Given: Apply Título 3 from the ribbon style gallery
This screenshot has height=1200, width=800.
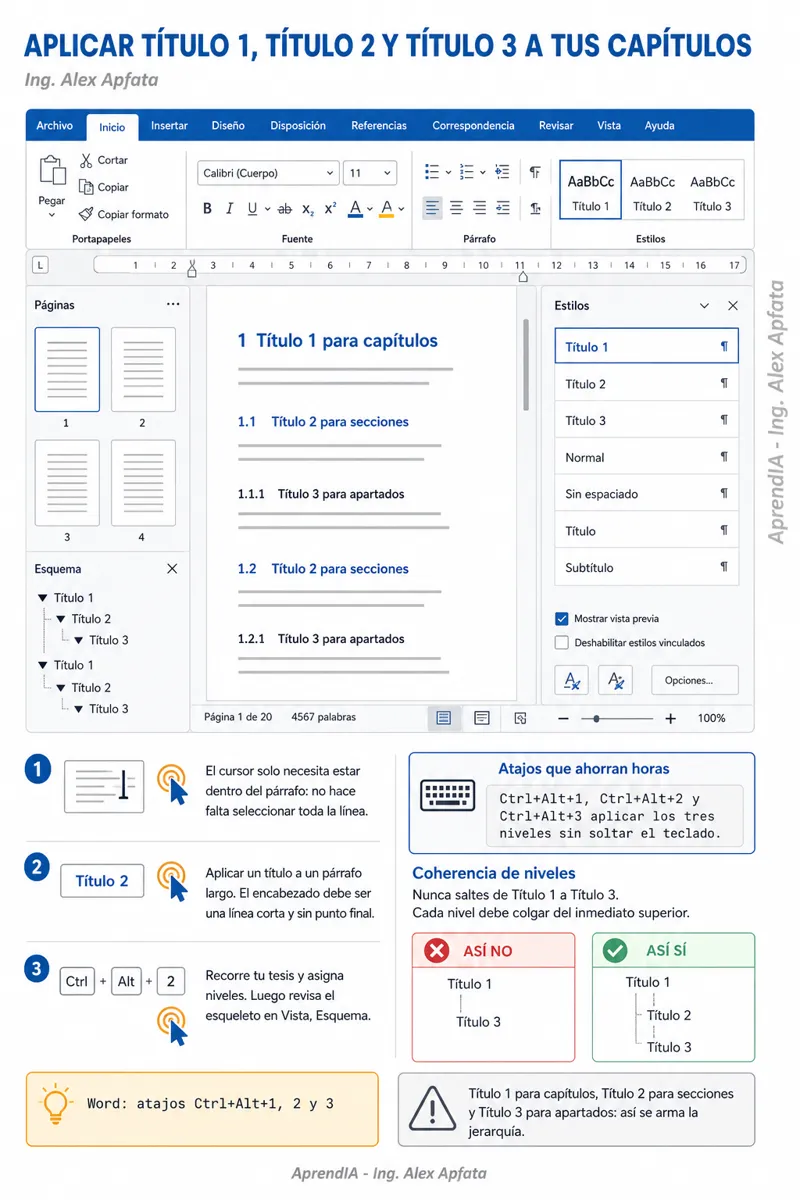Looking at the screenshot, I should [713, 190].
